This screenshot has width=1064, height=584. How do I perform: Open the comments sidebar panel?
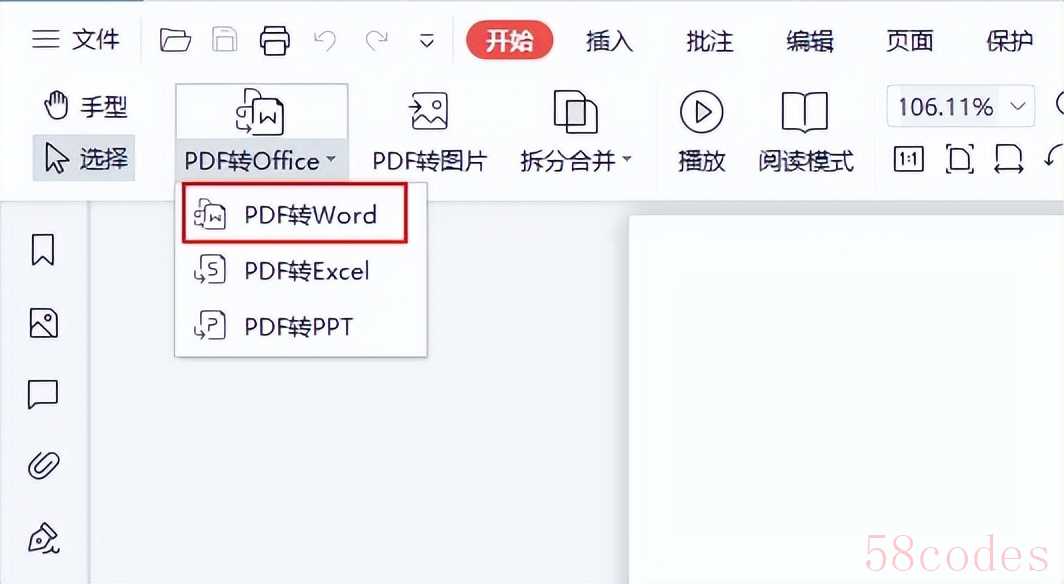(x=43, y=394)
